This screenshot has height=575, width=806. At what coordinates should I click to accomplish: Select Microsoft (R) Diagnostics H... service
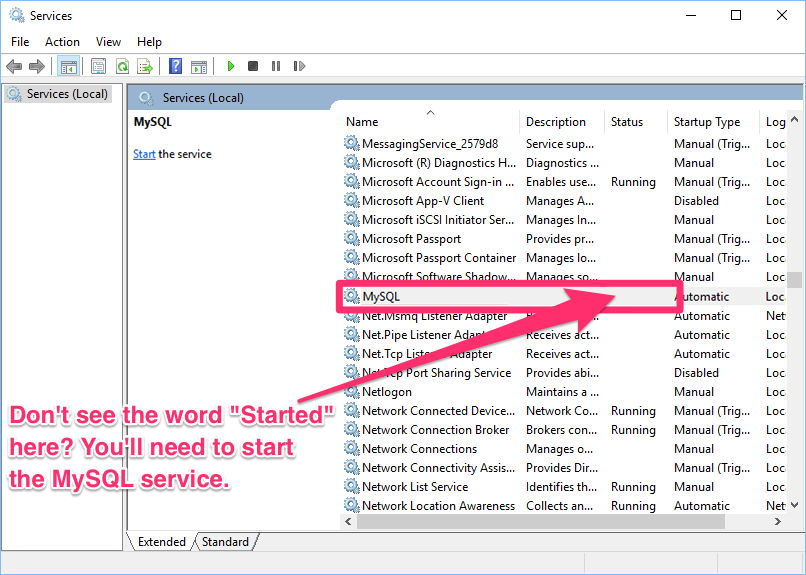pos(438,163)
